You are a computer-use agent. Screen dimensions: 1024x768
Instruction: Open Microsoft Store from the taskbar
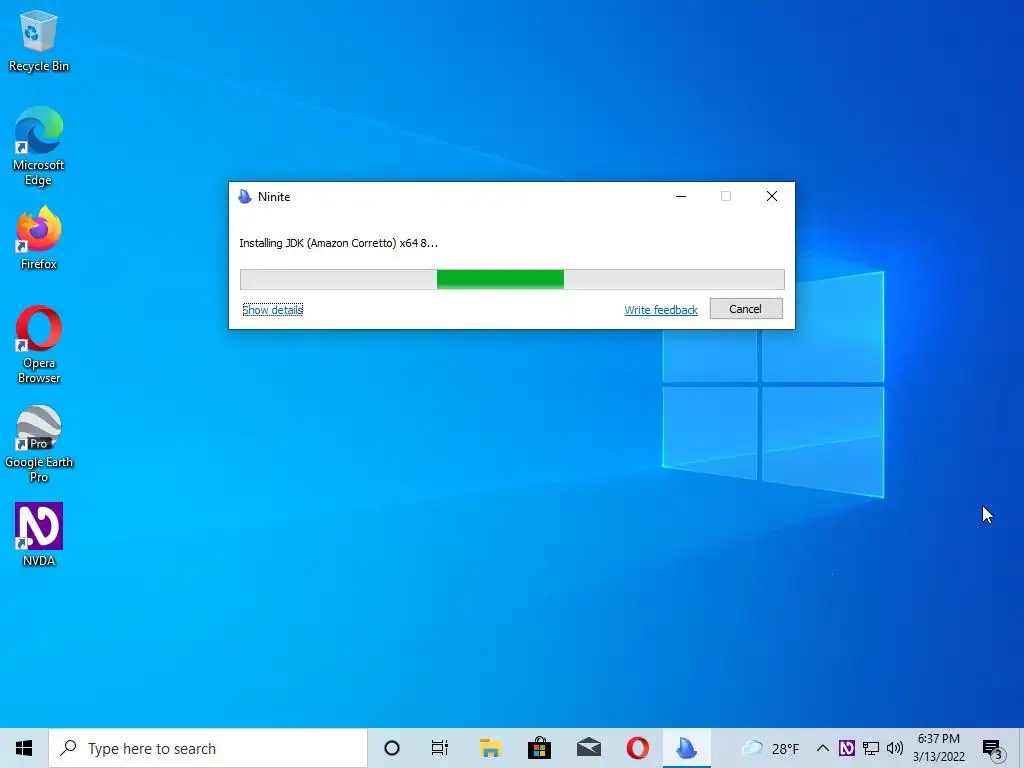click(539, 748)
